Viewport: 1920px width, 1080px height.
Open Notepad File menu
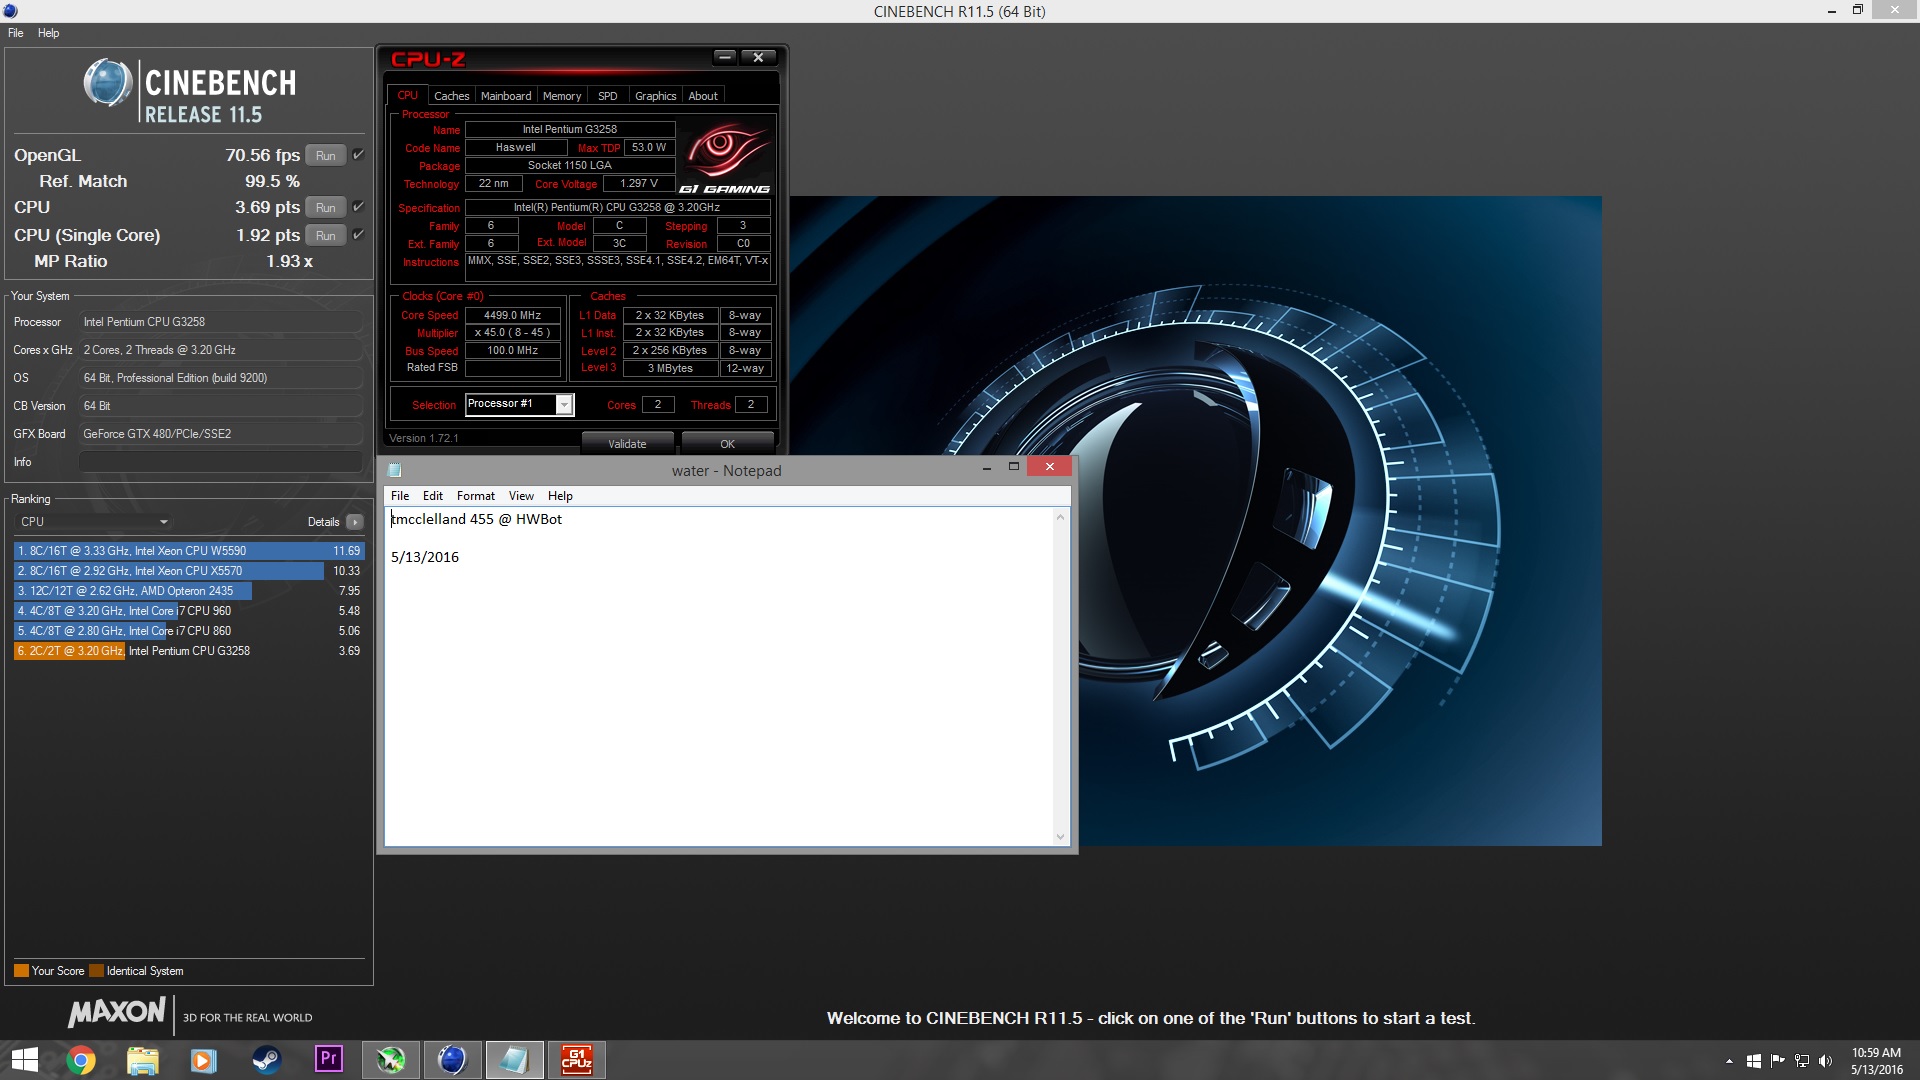click(x=400, y=496)
